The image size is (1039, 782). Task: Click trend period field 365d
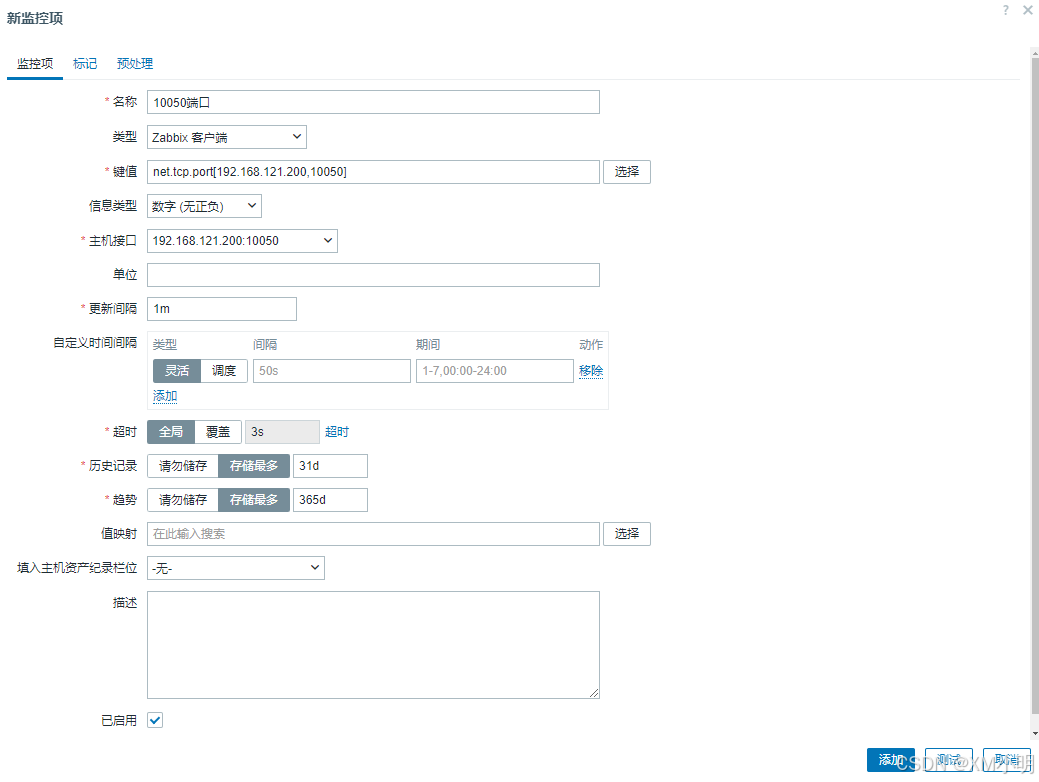(330, 500)
